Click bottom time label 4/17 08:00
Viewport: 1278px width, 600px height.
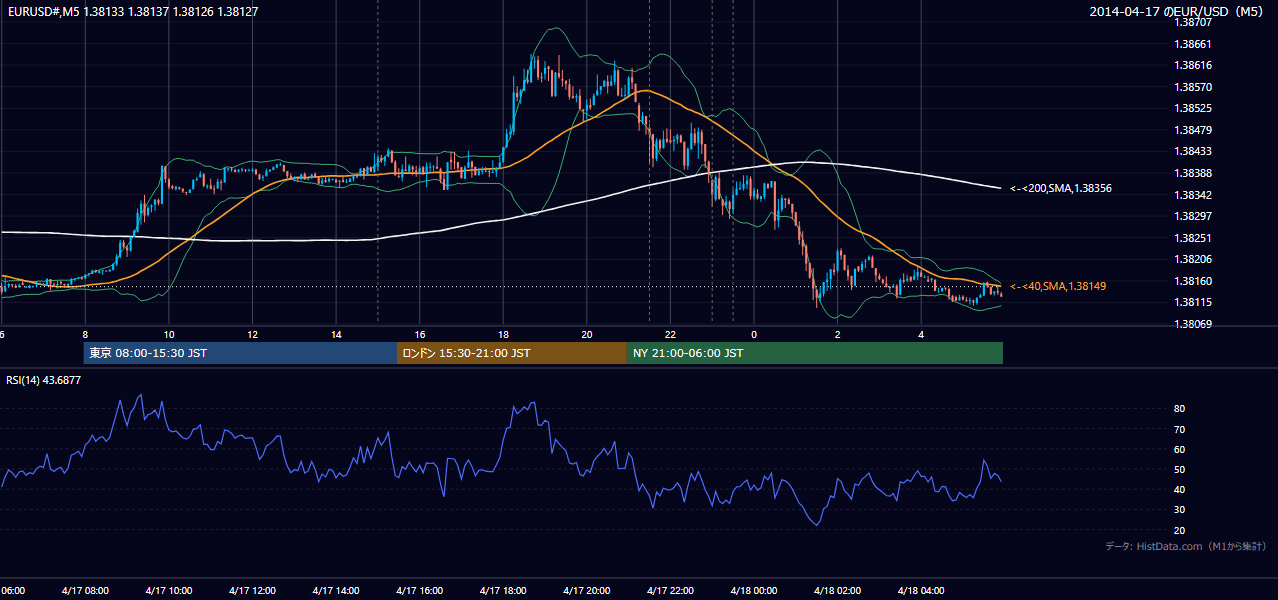[x=85, y=590]
